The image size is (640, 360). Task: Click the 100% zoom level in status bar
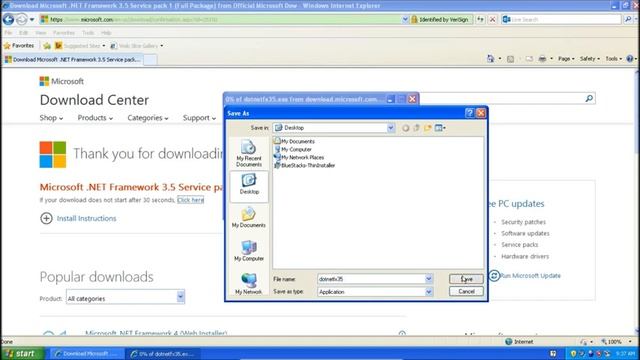click(615, 342)
